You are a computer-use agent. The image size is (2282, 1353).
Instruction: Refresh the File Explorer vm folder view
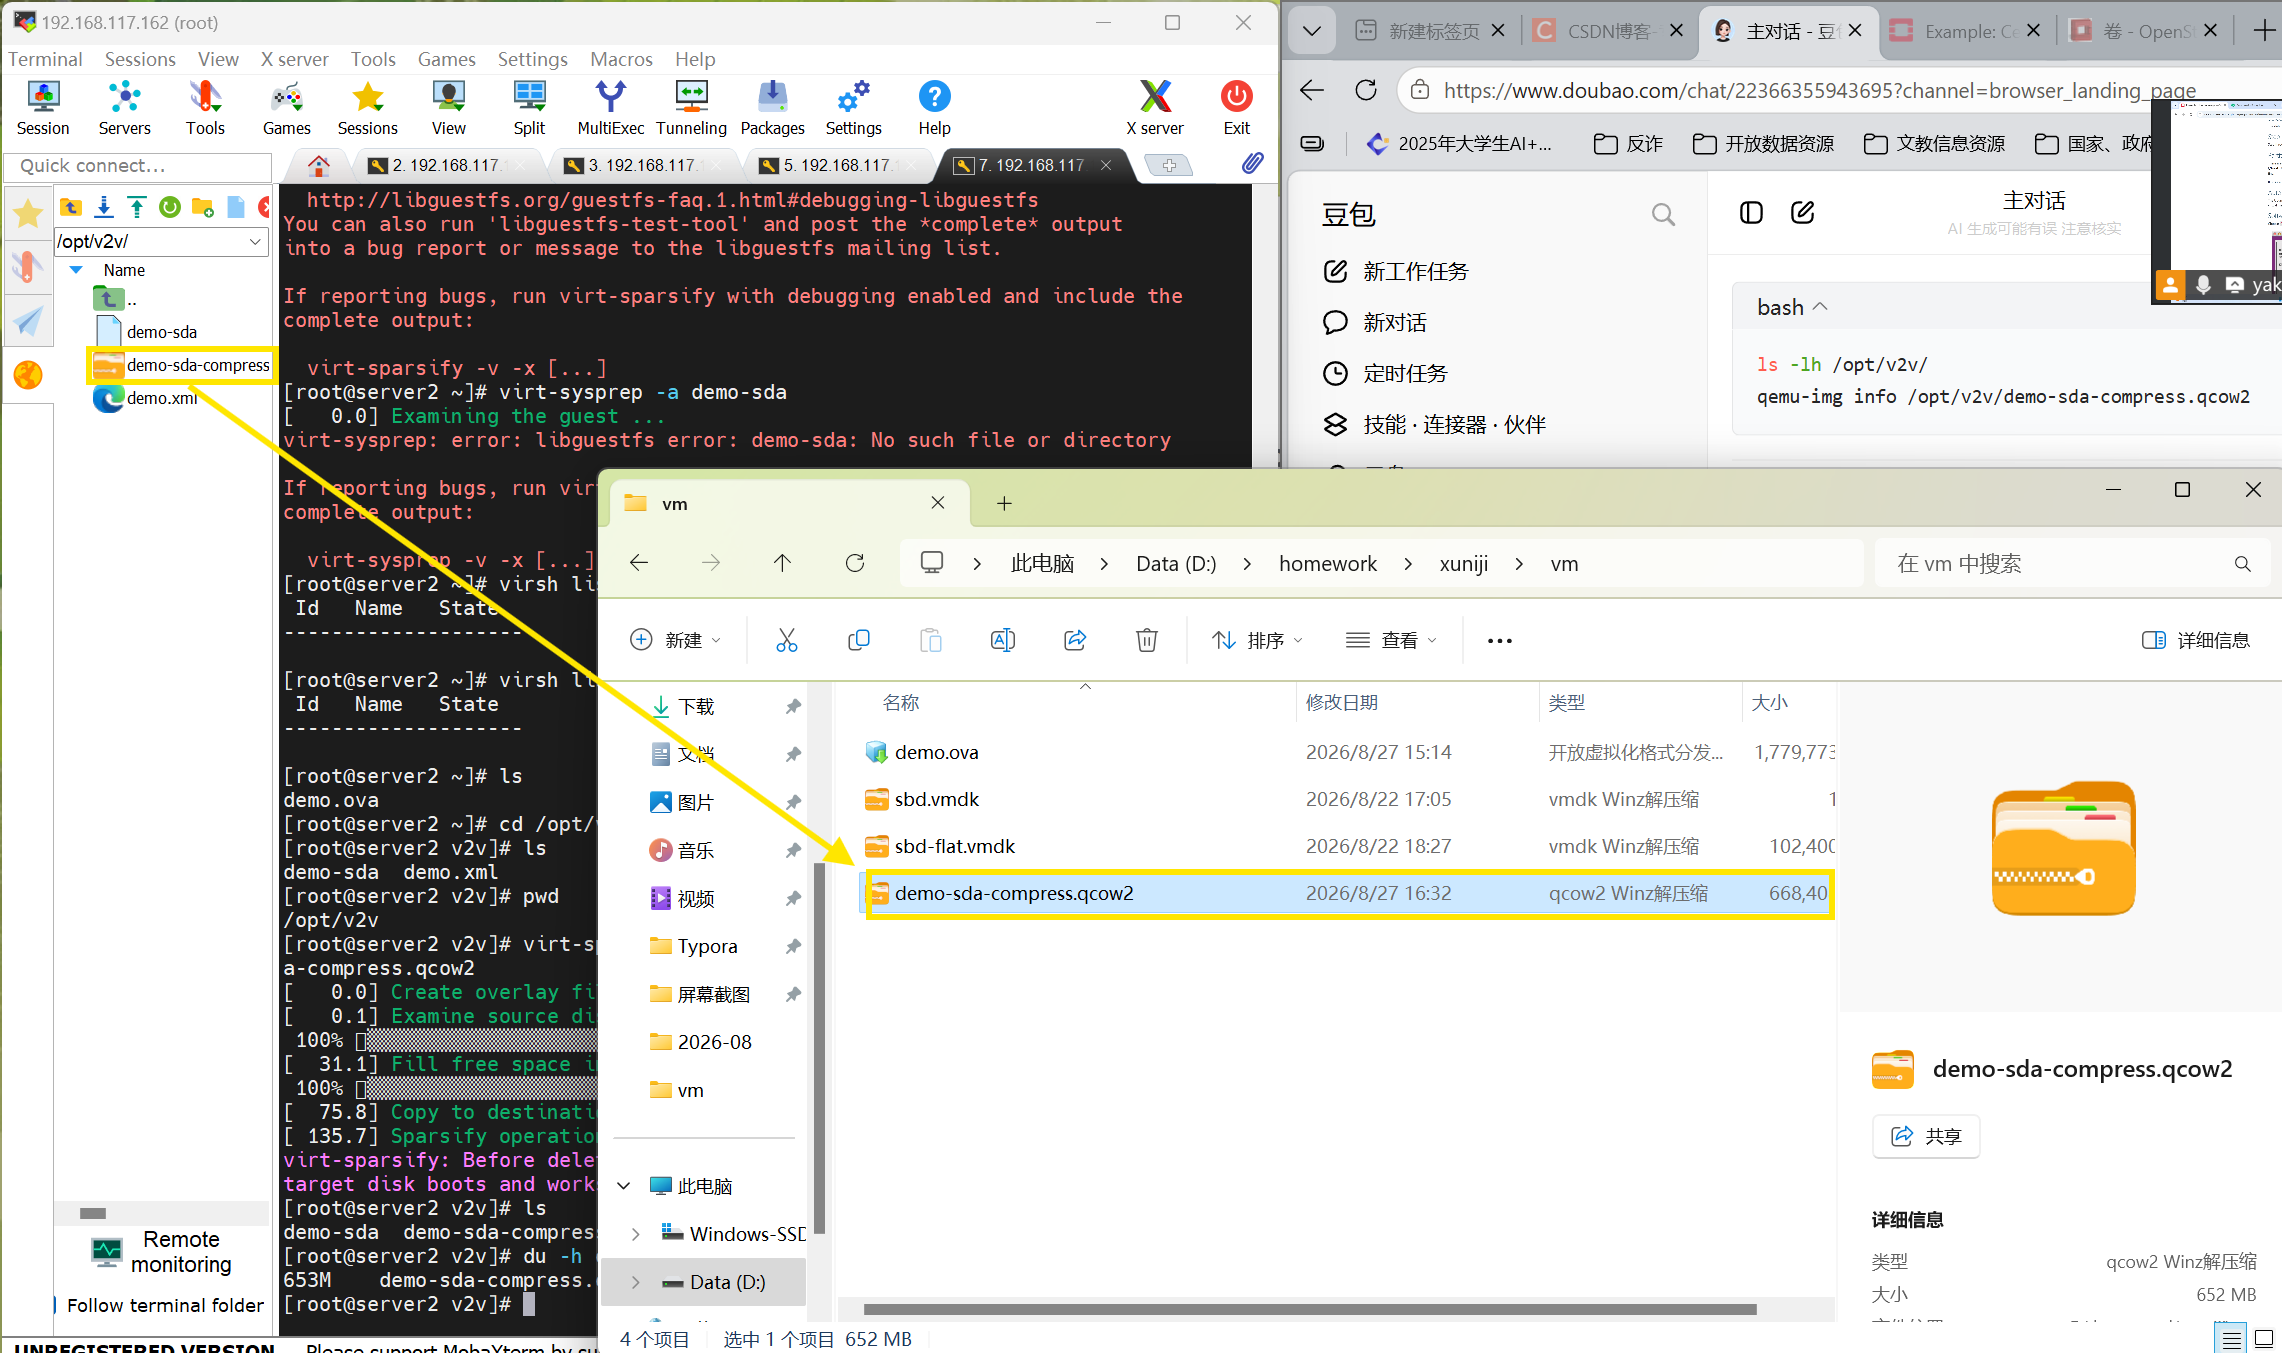[x=855, y=563]
